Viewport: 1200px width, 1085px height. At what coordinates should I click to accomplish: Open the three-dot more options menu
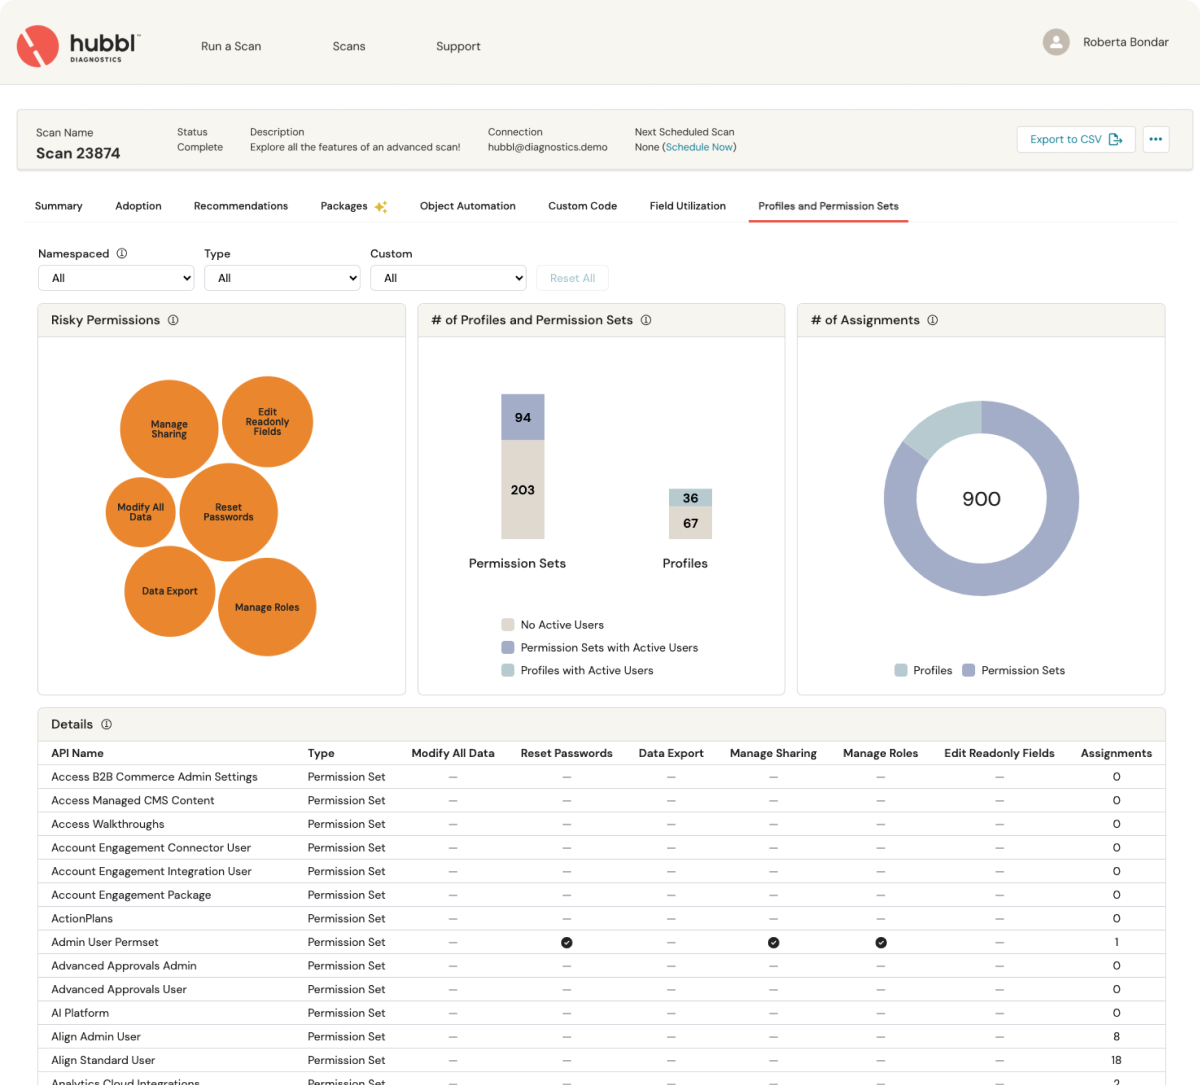(1156, 139)
